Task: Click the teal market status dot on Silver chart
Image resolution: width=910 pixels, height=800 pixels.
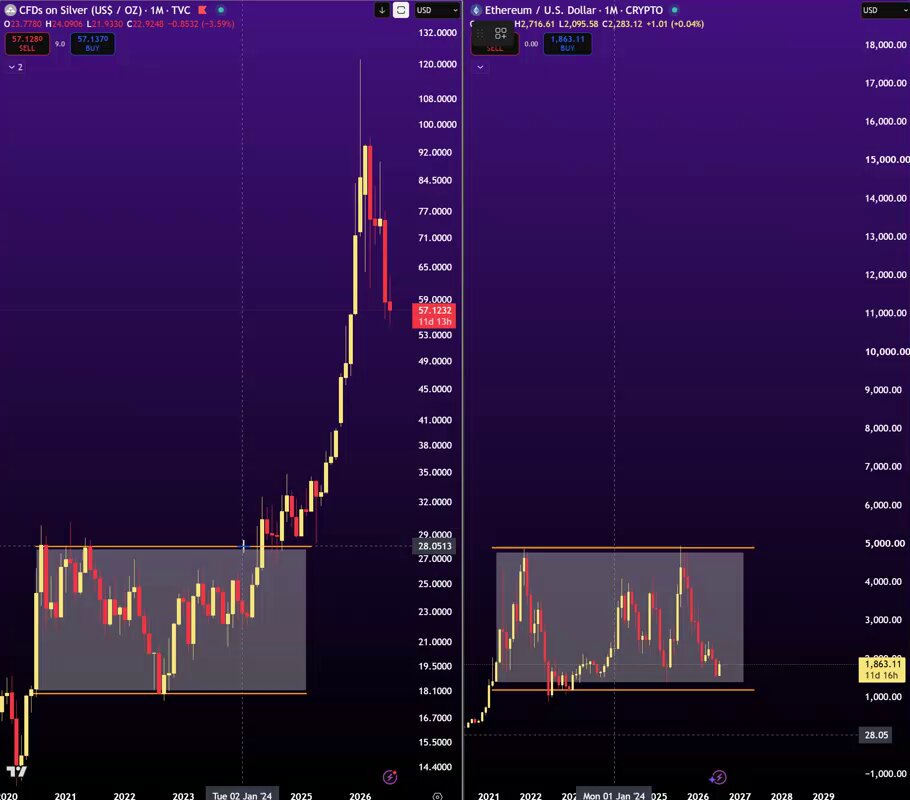Action: [221, 10]
